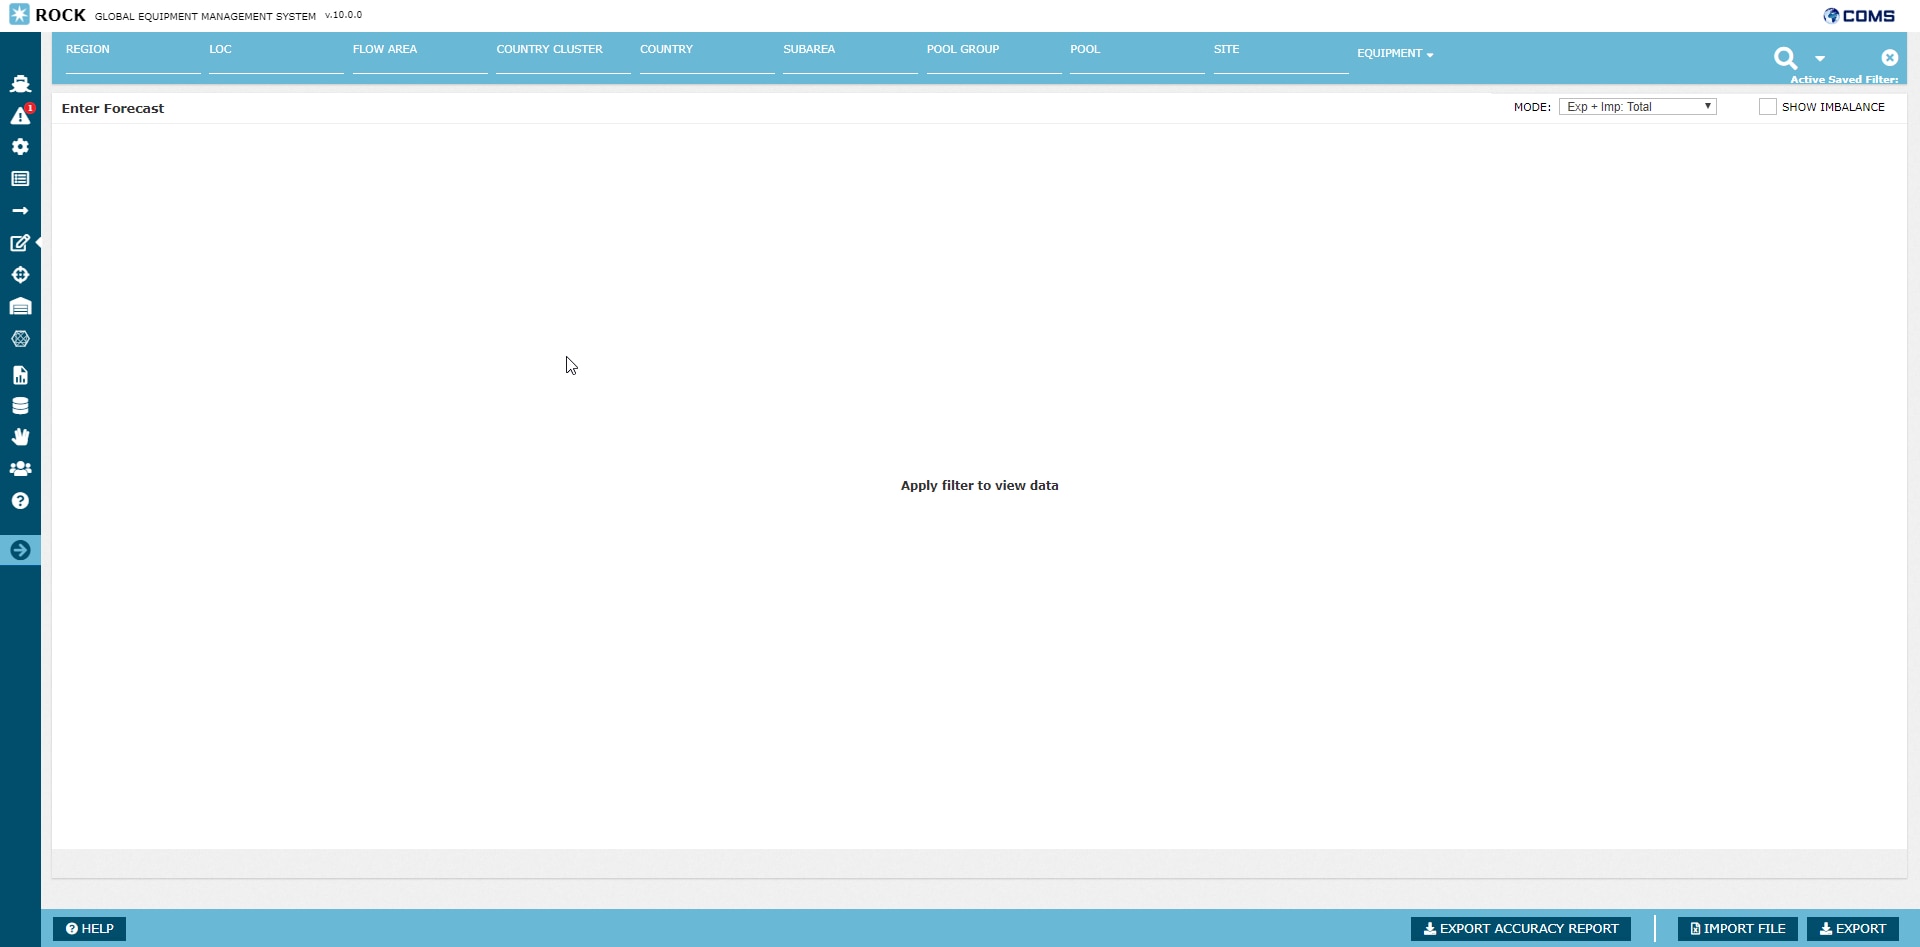The width and height of the screenshot is (1920, 947).
Task: Click the database stack sidebar icon
Action: [20, 406]
